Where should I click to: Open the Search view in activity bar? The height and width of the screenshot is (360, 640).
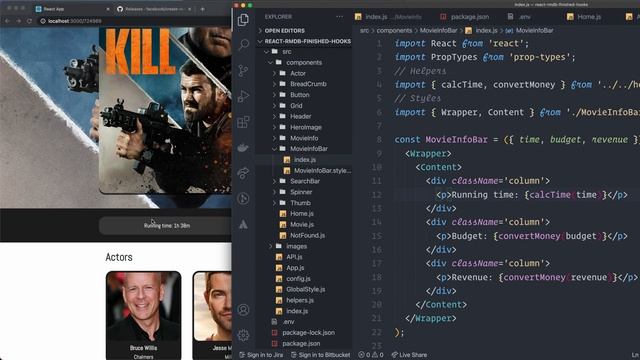point(243,44)
